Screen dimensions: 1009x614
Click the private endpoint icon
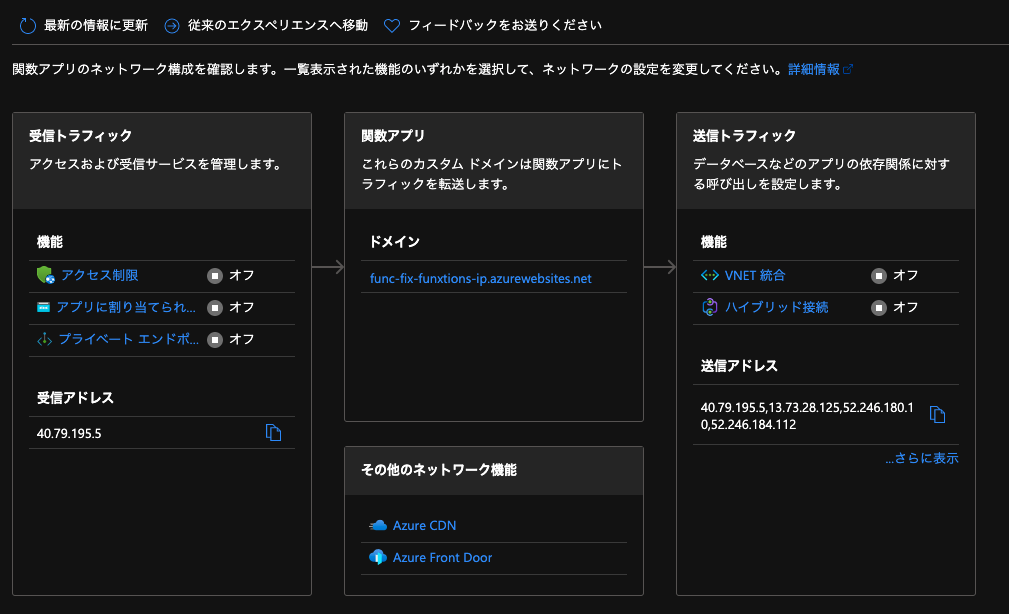click(x=44, y=339)
